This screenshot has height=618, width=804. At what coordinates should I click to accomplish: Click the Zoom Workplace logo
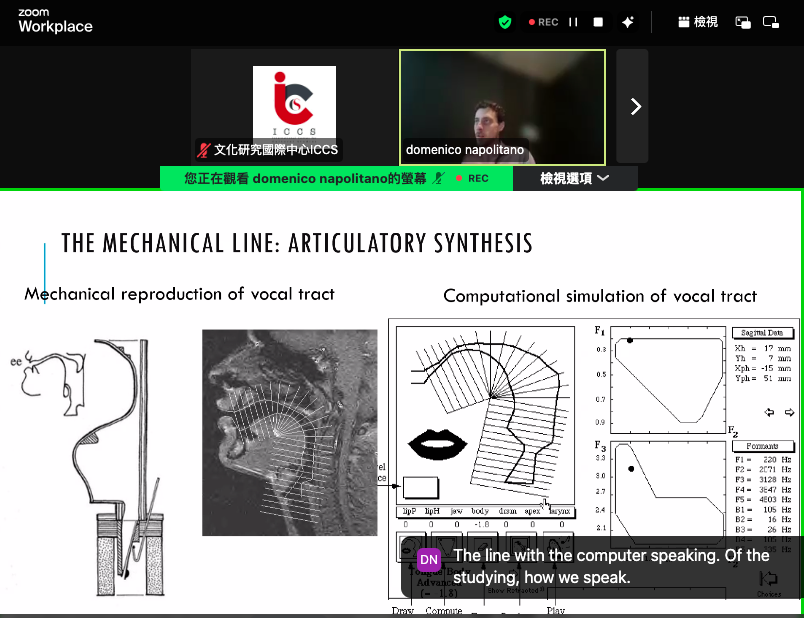click(x=55, y=21)
